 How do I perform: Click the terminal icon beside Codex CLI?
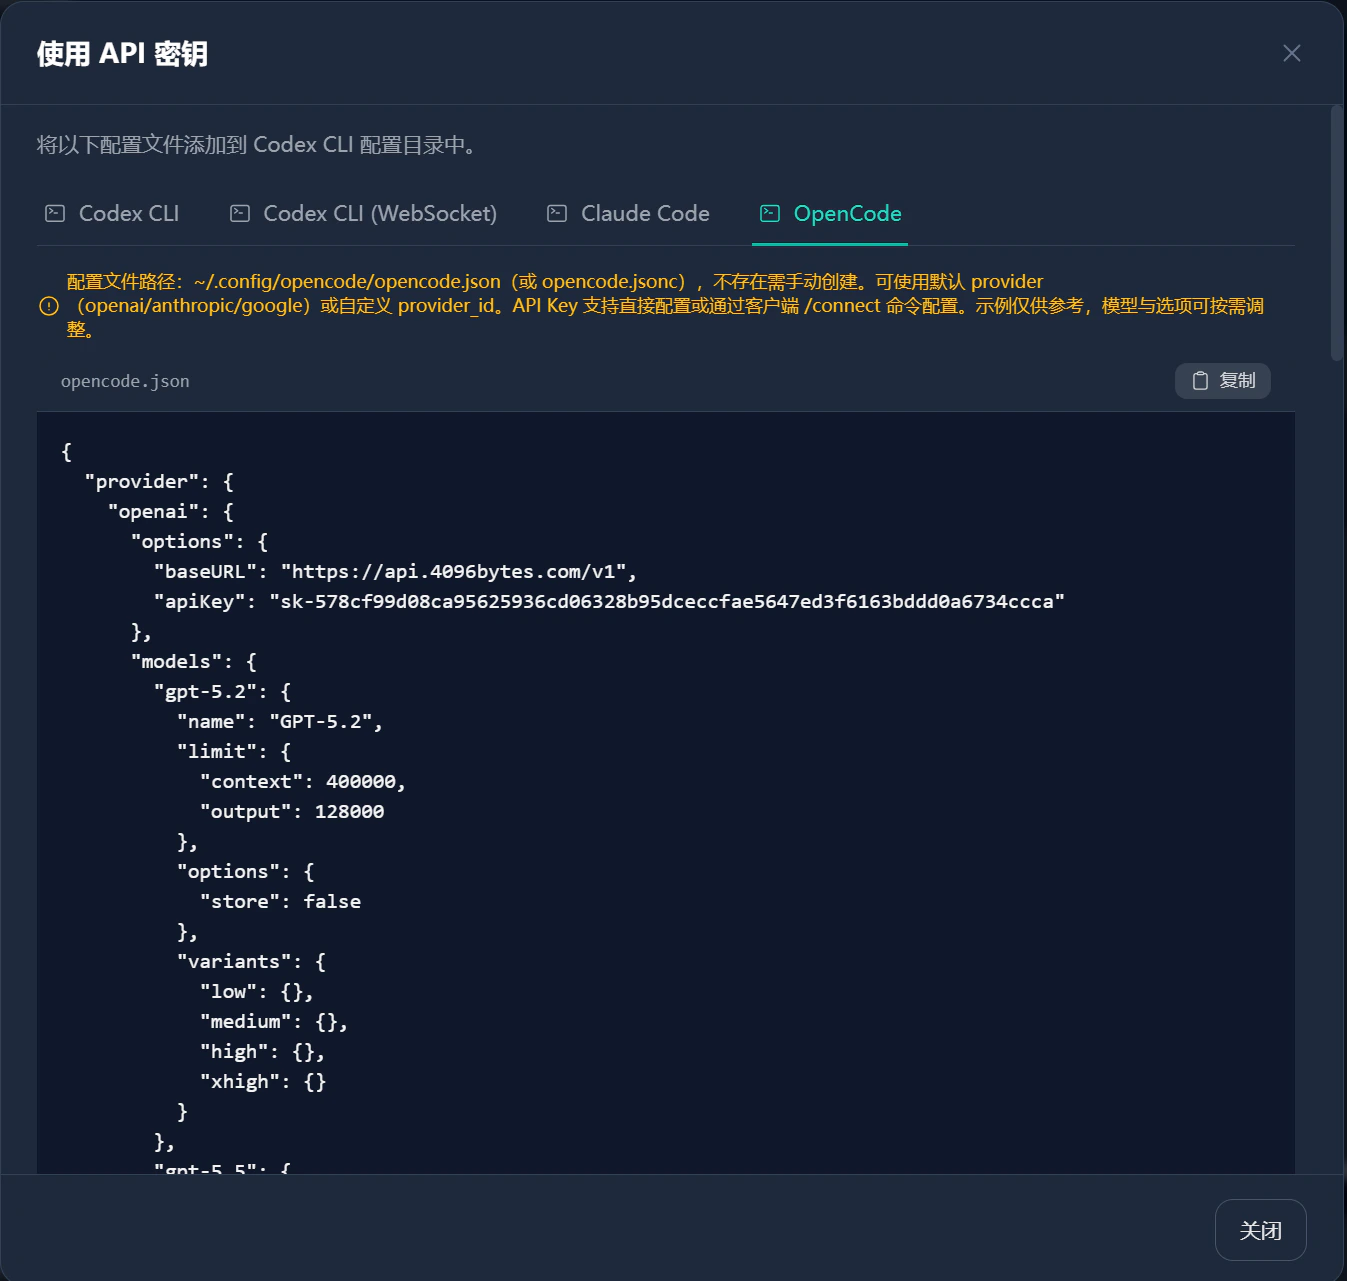click(55, 214)
